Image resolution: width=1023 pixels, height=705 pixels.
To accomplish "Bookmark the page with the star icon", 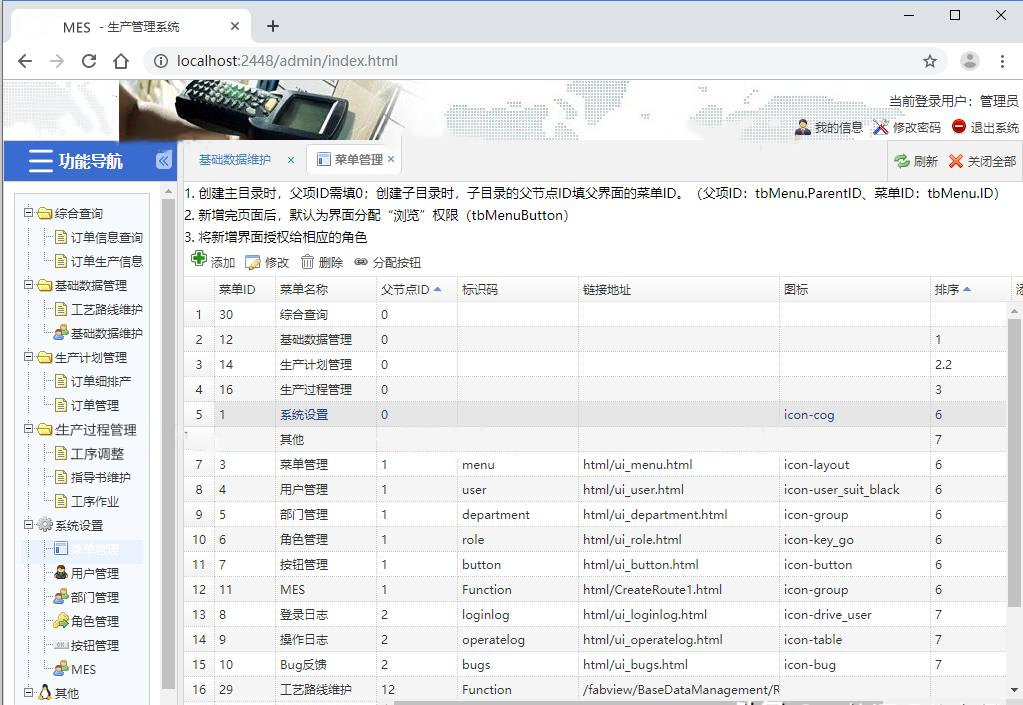I will coord(930,61).
